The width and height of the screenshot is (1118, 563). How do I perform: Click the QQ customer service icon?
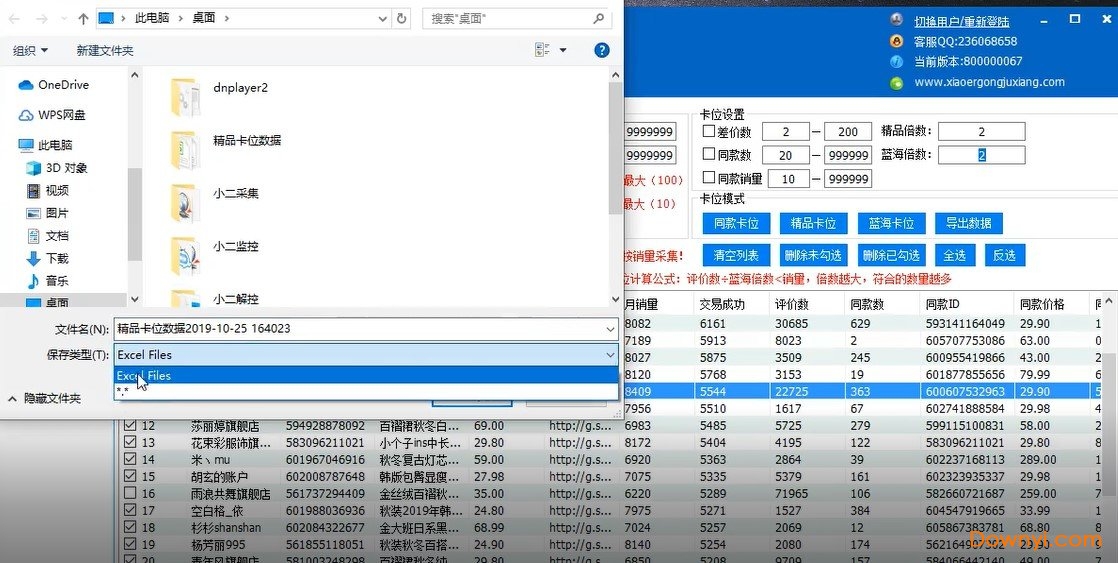point(896,41)
